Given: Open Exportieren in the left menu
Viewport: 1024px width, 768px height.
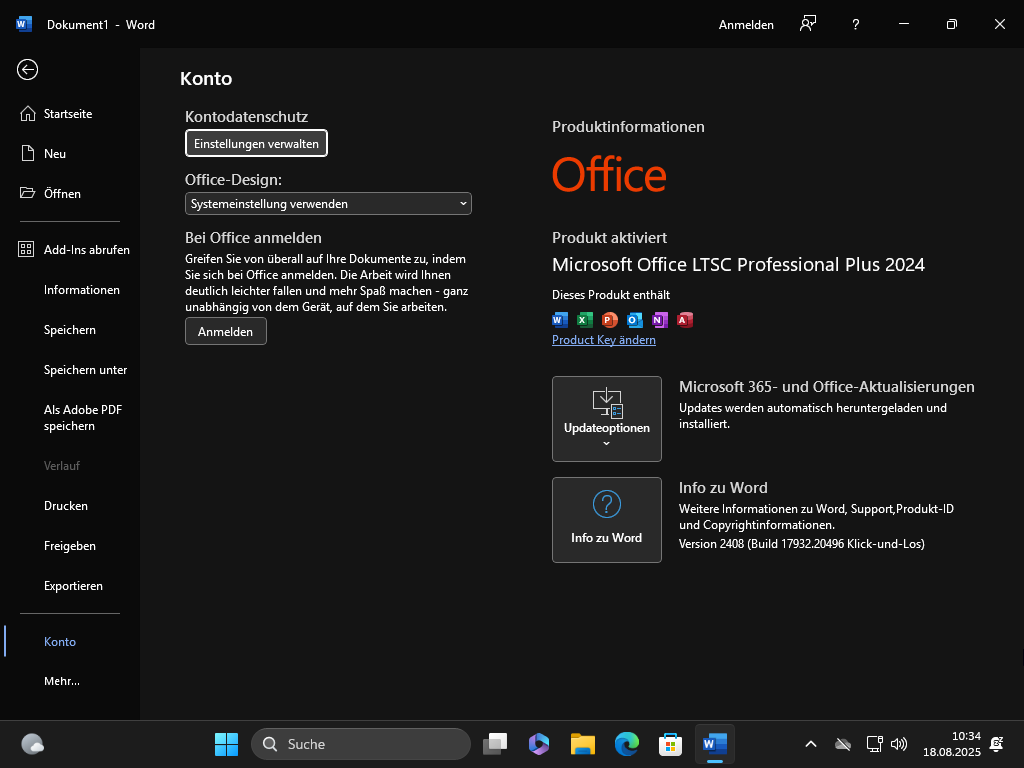Looking at the screenshot, I should click(x=73, y=586).
